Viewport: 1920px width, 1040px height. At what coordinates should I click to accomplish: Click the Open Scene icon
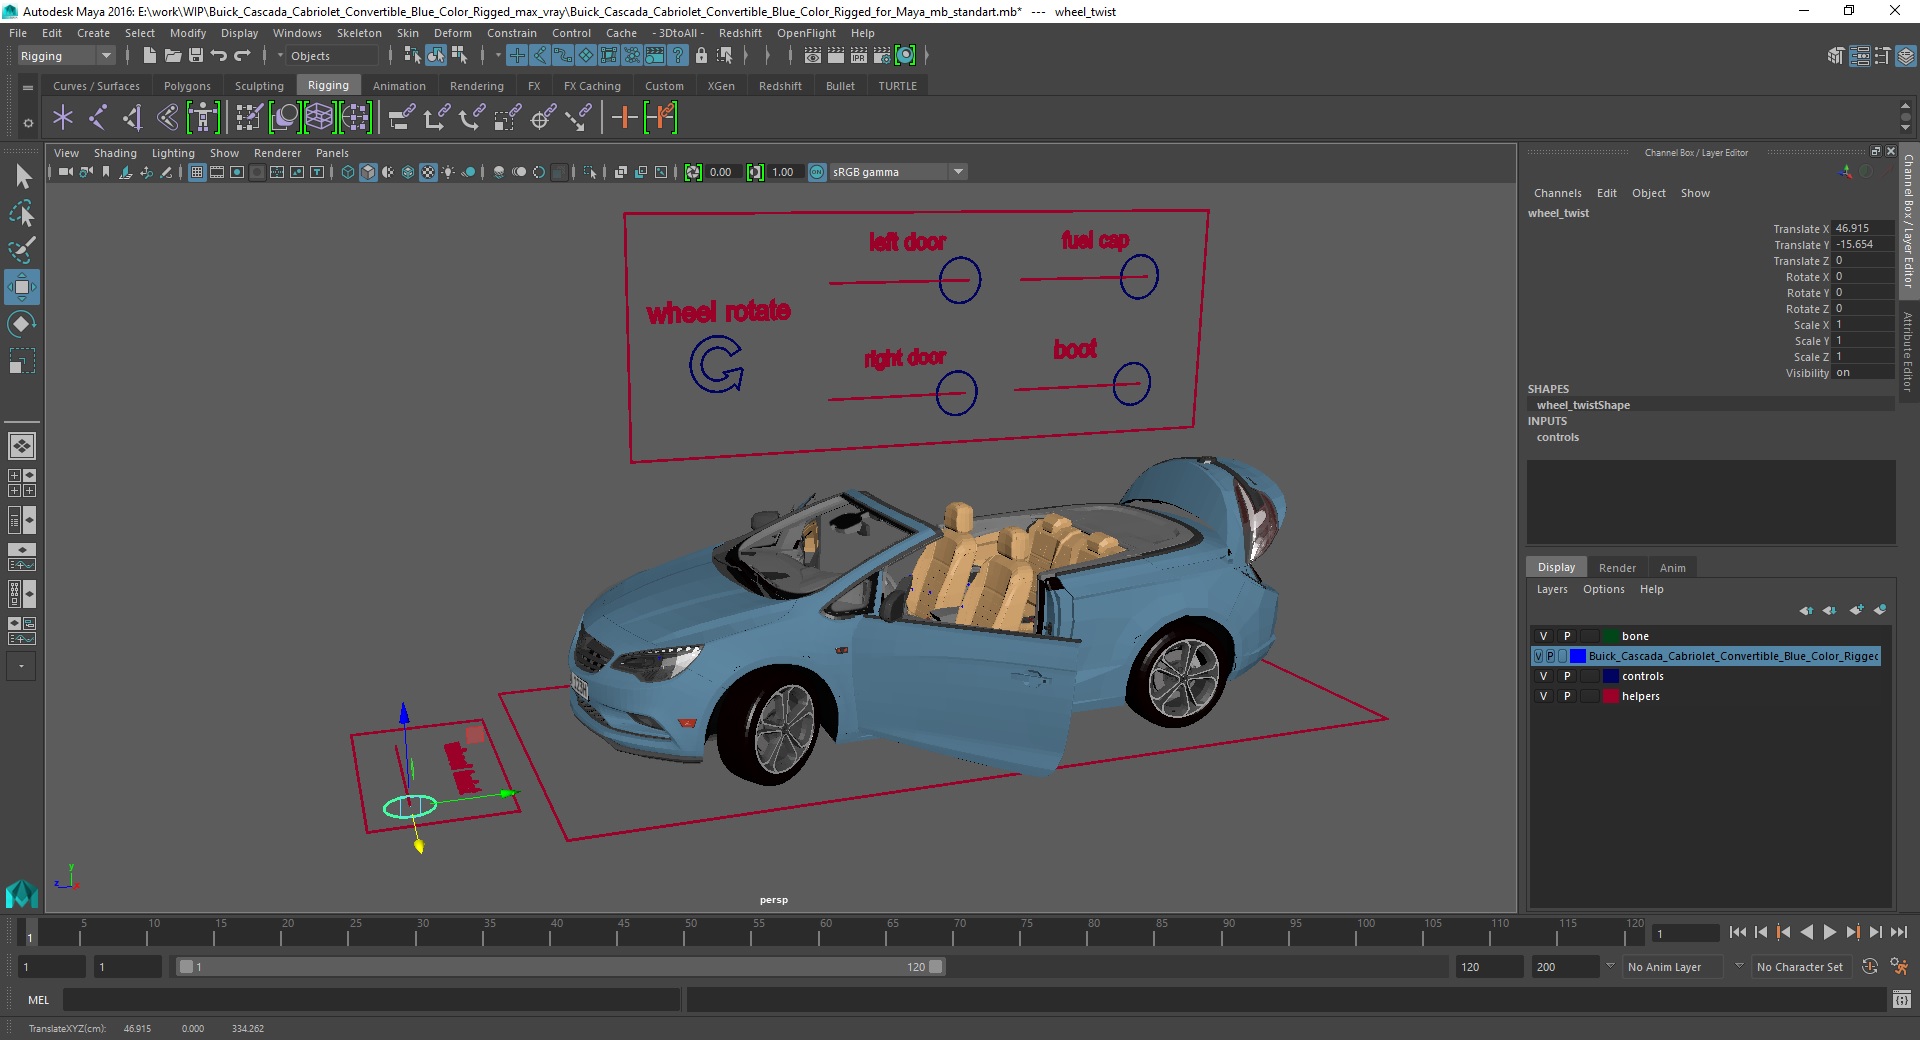[x=172, y=56]
